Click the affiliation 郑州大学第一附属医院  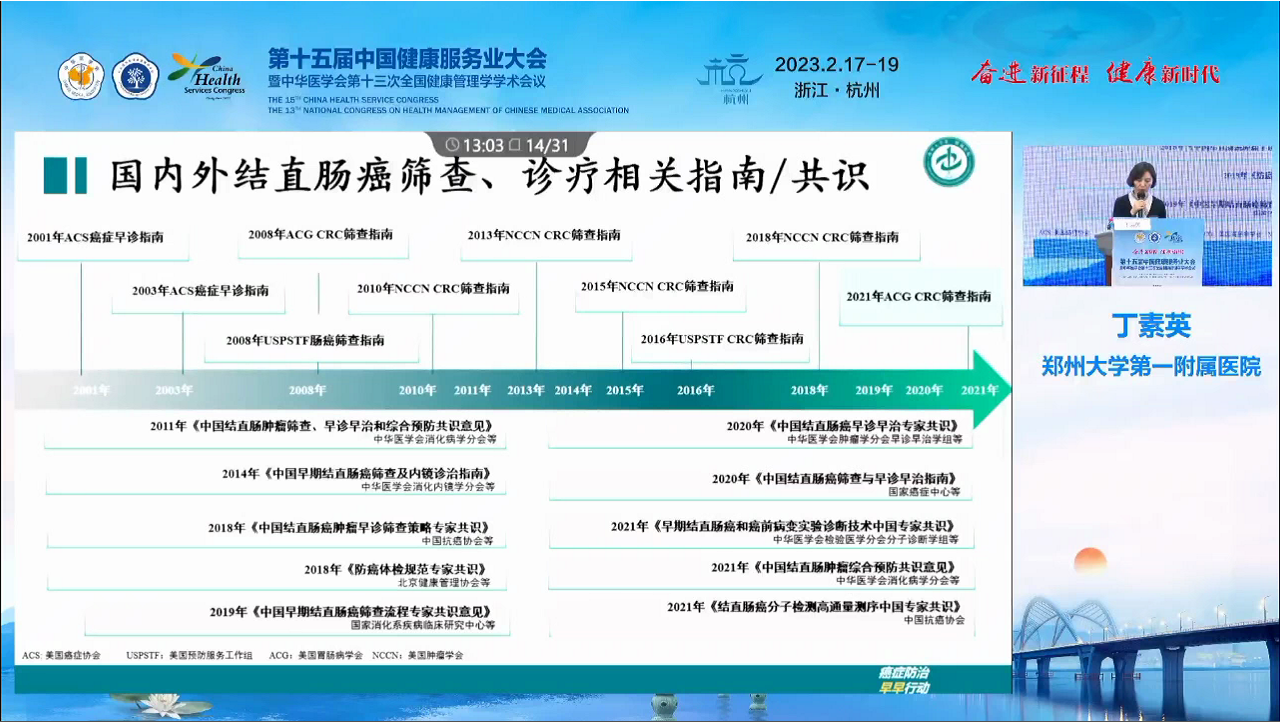[1151, 366]
